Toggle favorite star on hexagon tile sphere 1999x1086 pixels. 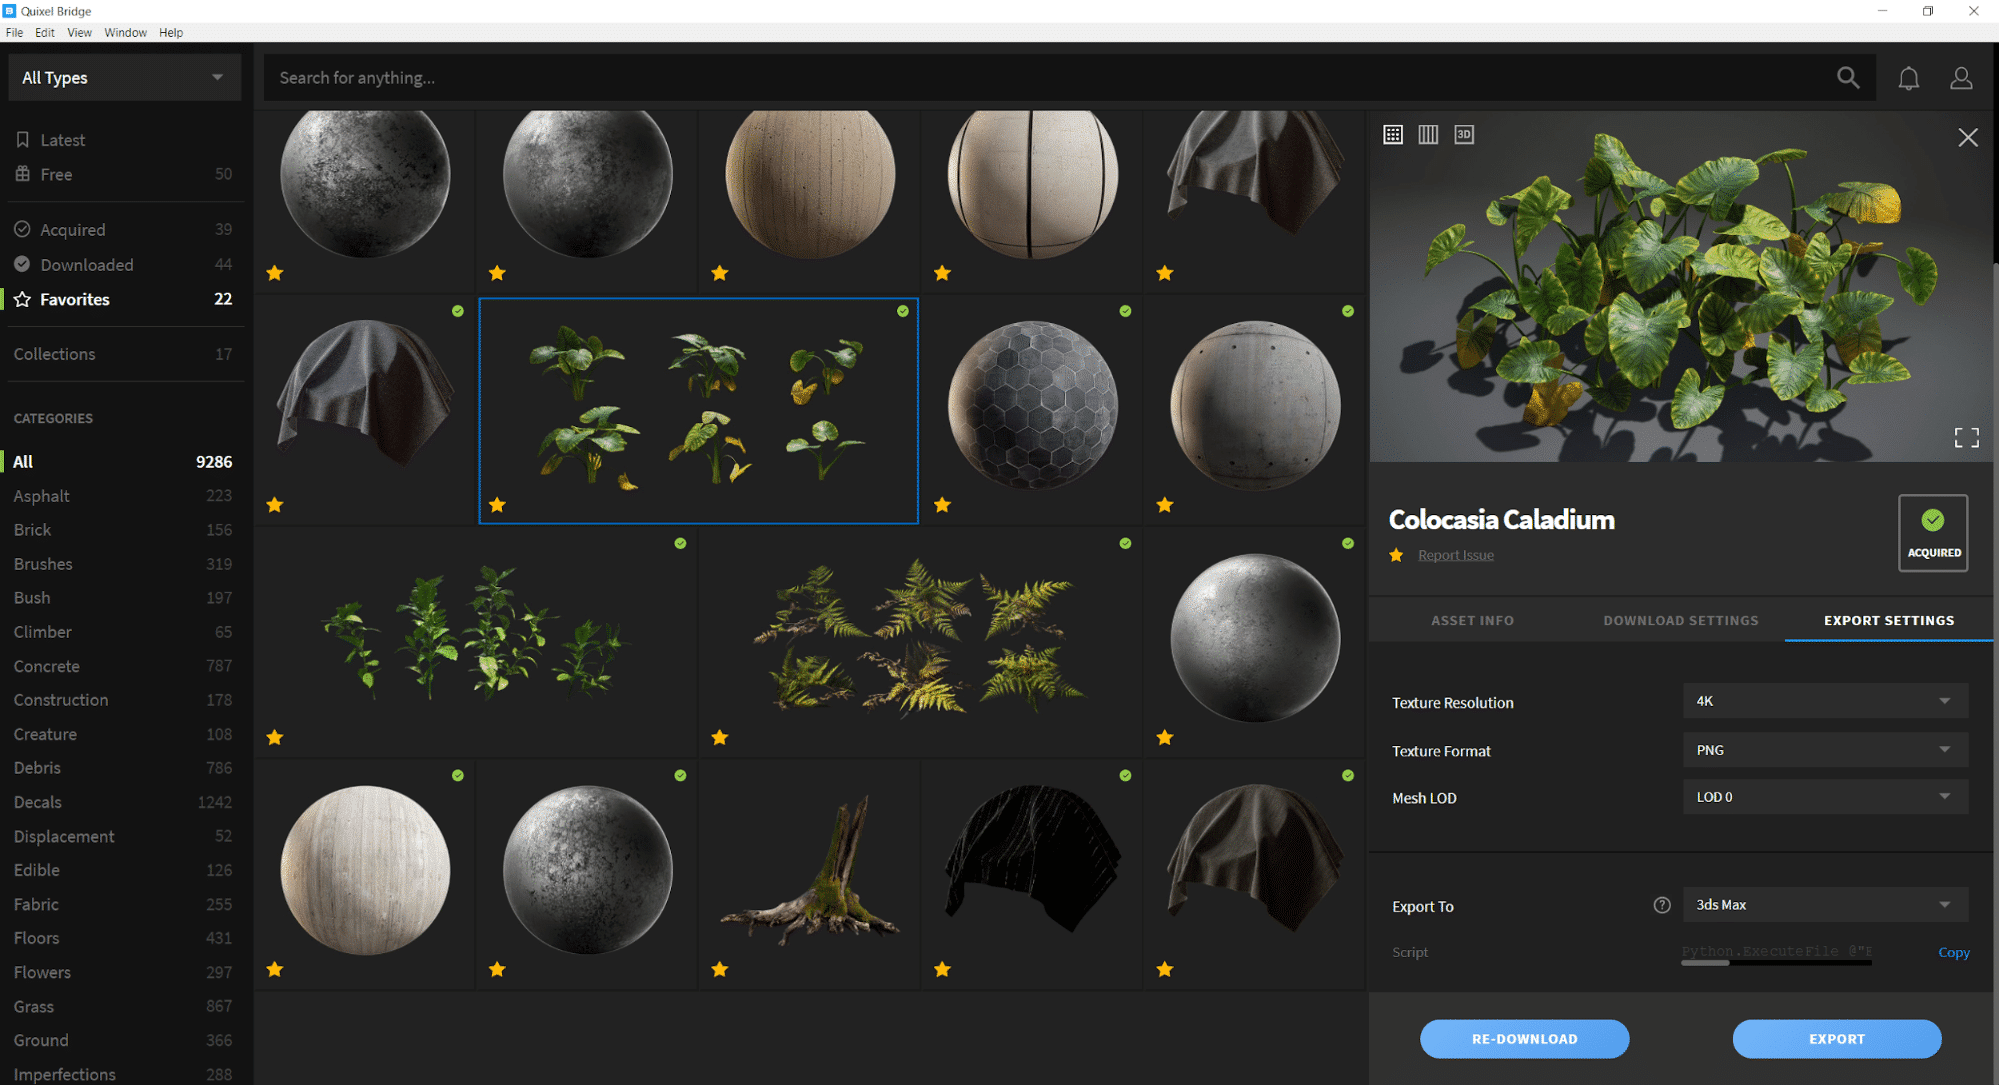point(942,505)
